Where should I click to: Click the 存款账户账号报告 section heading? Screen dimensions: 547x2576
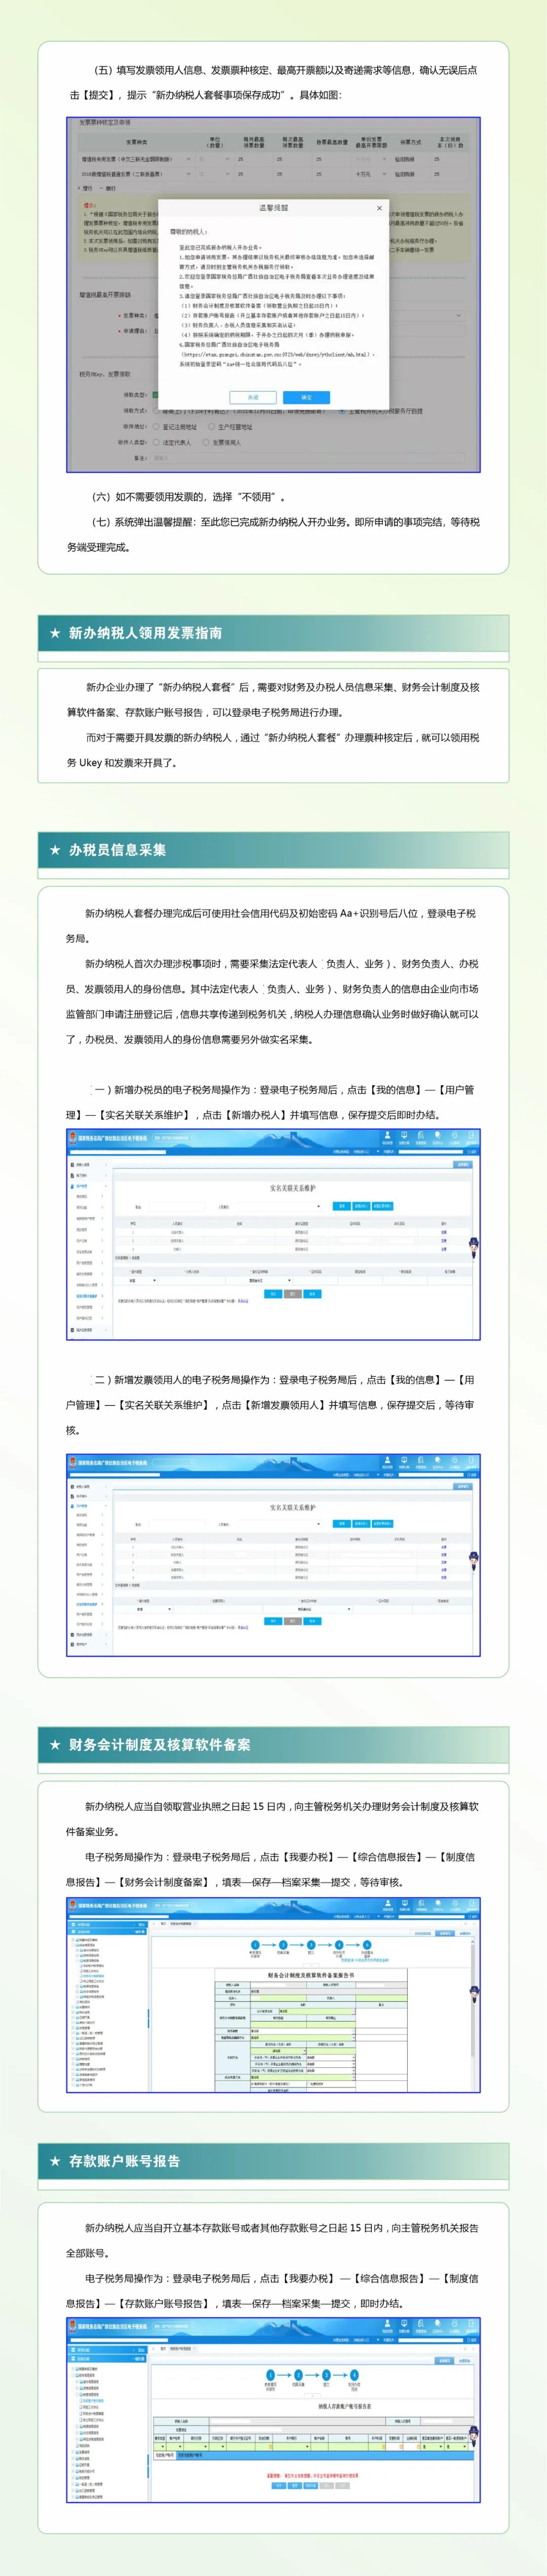[x=124, y=2161]
